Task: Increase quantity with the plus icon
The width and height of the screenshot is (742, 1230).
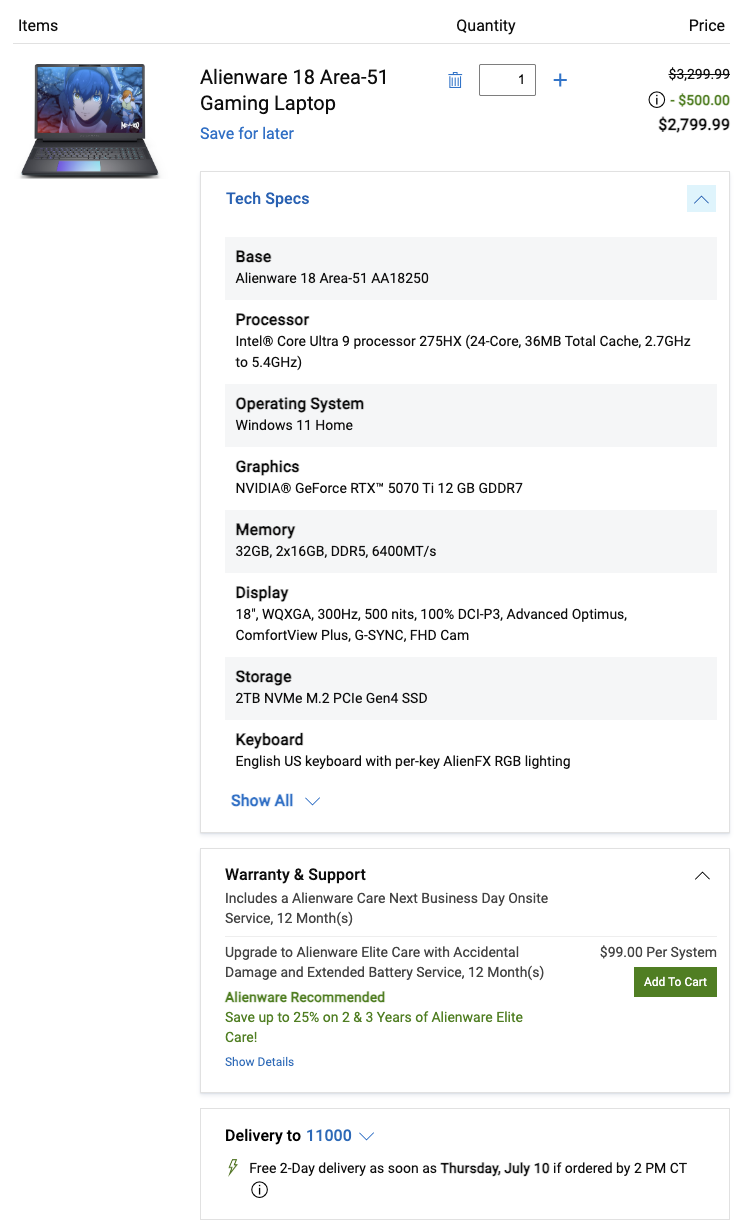Action: 560,80
